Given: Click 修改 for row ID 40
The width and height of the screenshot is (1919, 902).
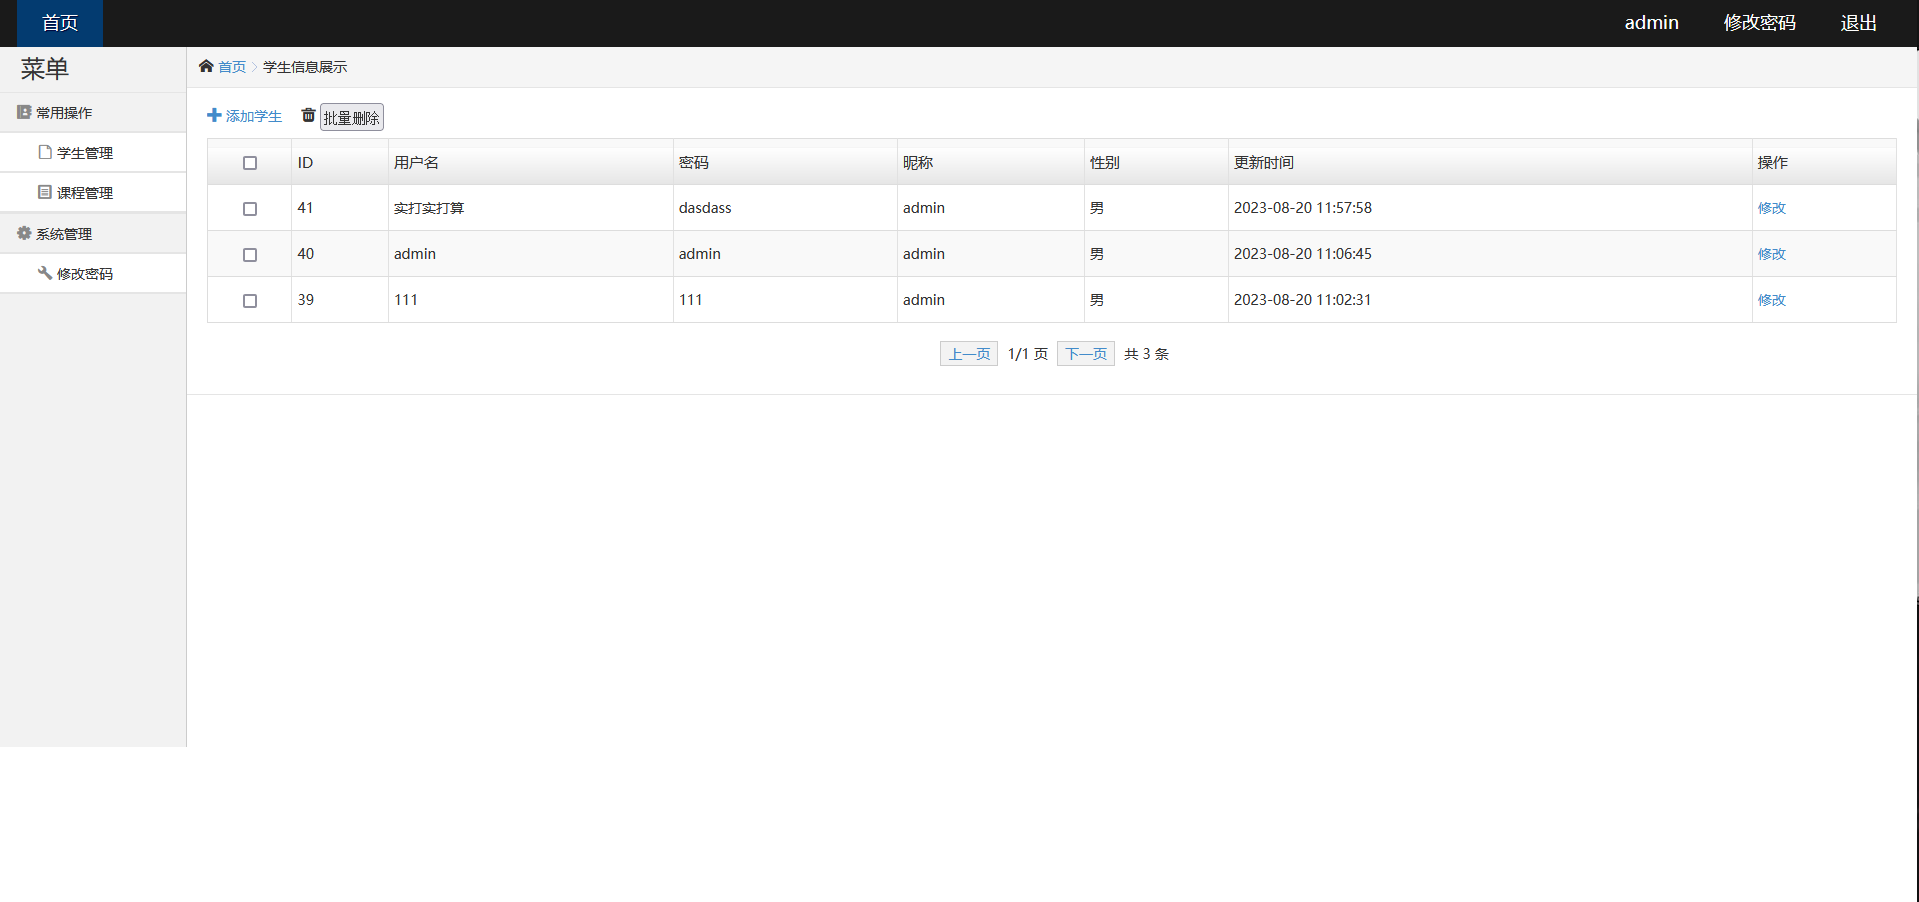Looking at the screenshot, I should click(x=1771, y=254).
